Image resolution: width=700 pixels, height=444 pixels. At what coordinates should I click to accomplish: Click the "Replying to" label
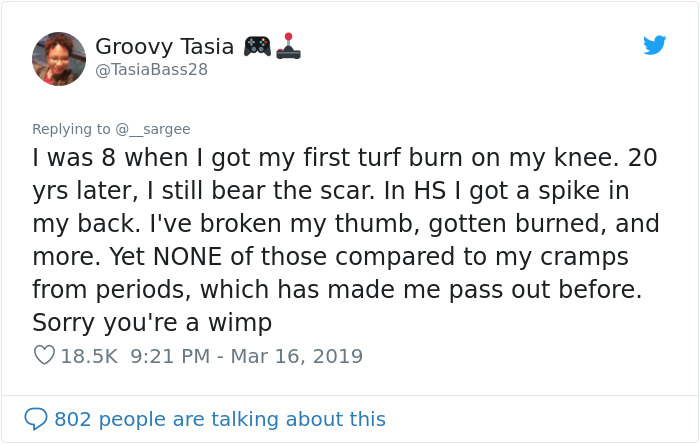[x=72, y=129]
